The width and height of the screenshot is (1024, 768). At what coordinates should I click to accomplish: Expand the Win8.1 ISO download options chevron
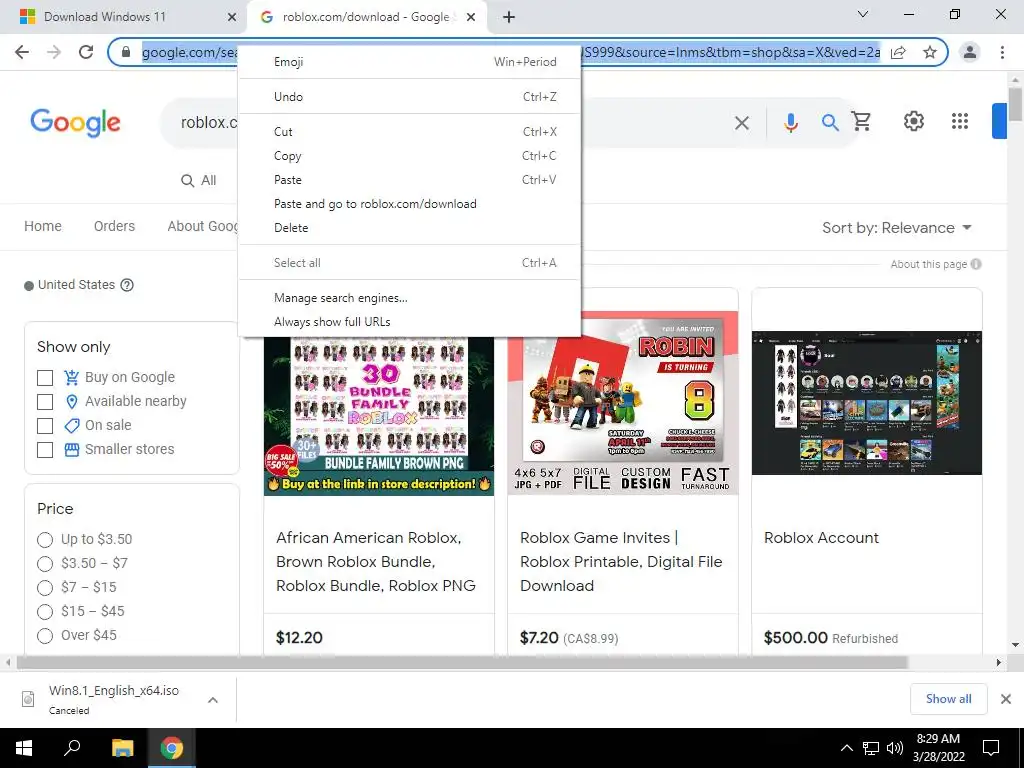click(213, 700)
